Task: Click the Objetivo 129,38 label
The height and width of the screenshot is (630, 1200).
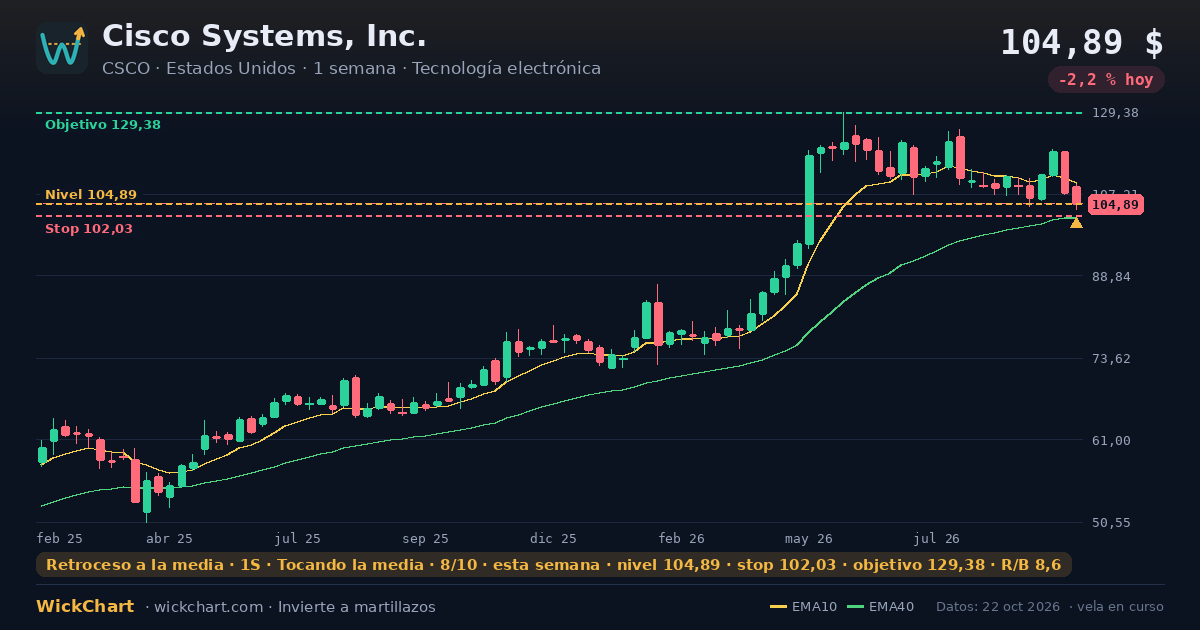Action: (102, 125)
